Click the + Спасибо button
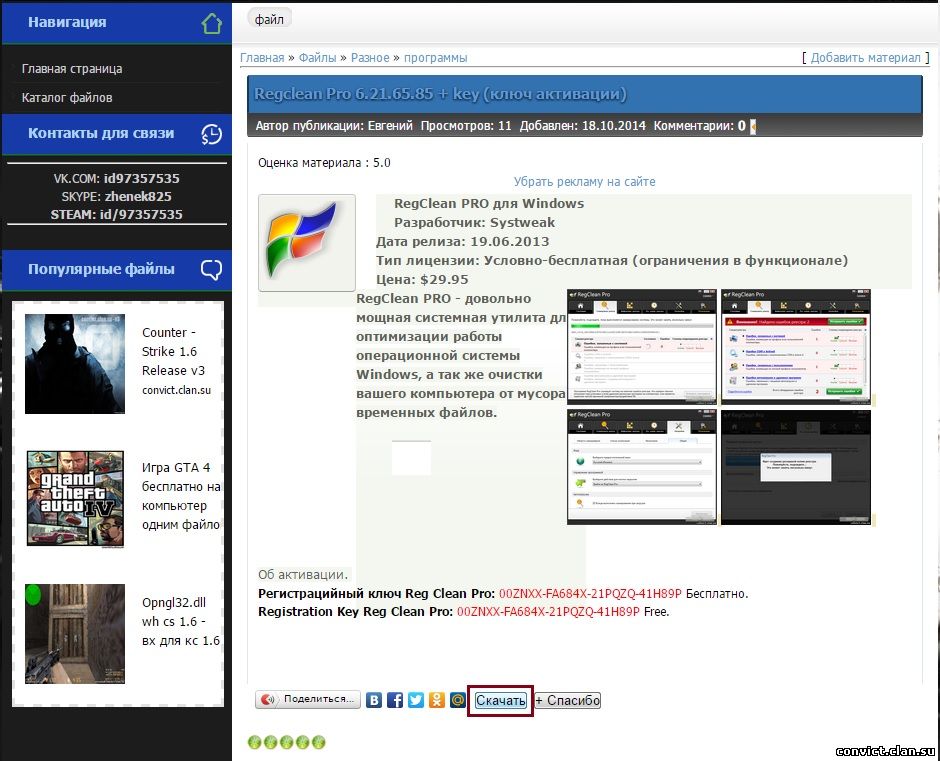940x761 pixels. click(x=567, y=700)
